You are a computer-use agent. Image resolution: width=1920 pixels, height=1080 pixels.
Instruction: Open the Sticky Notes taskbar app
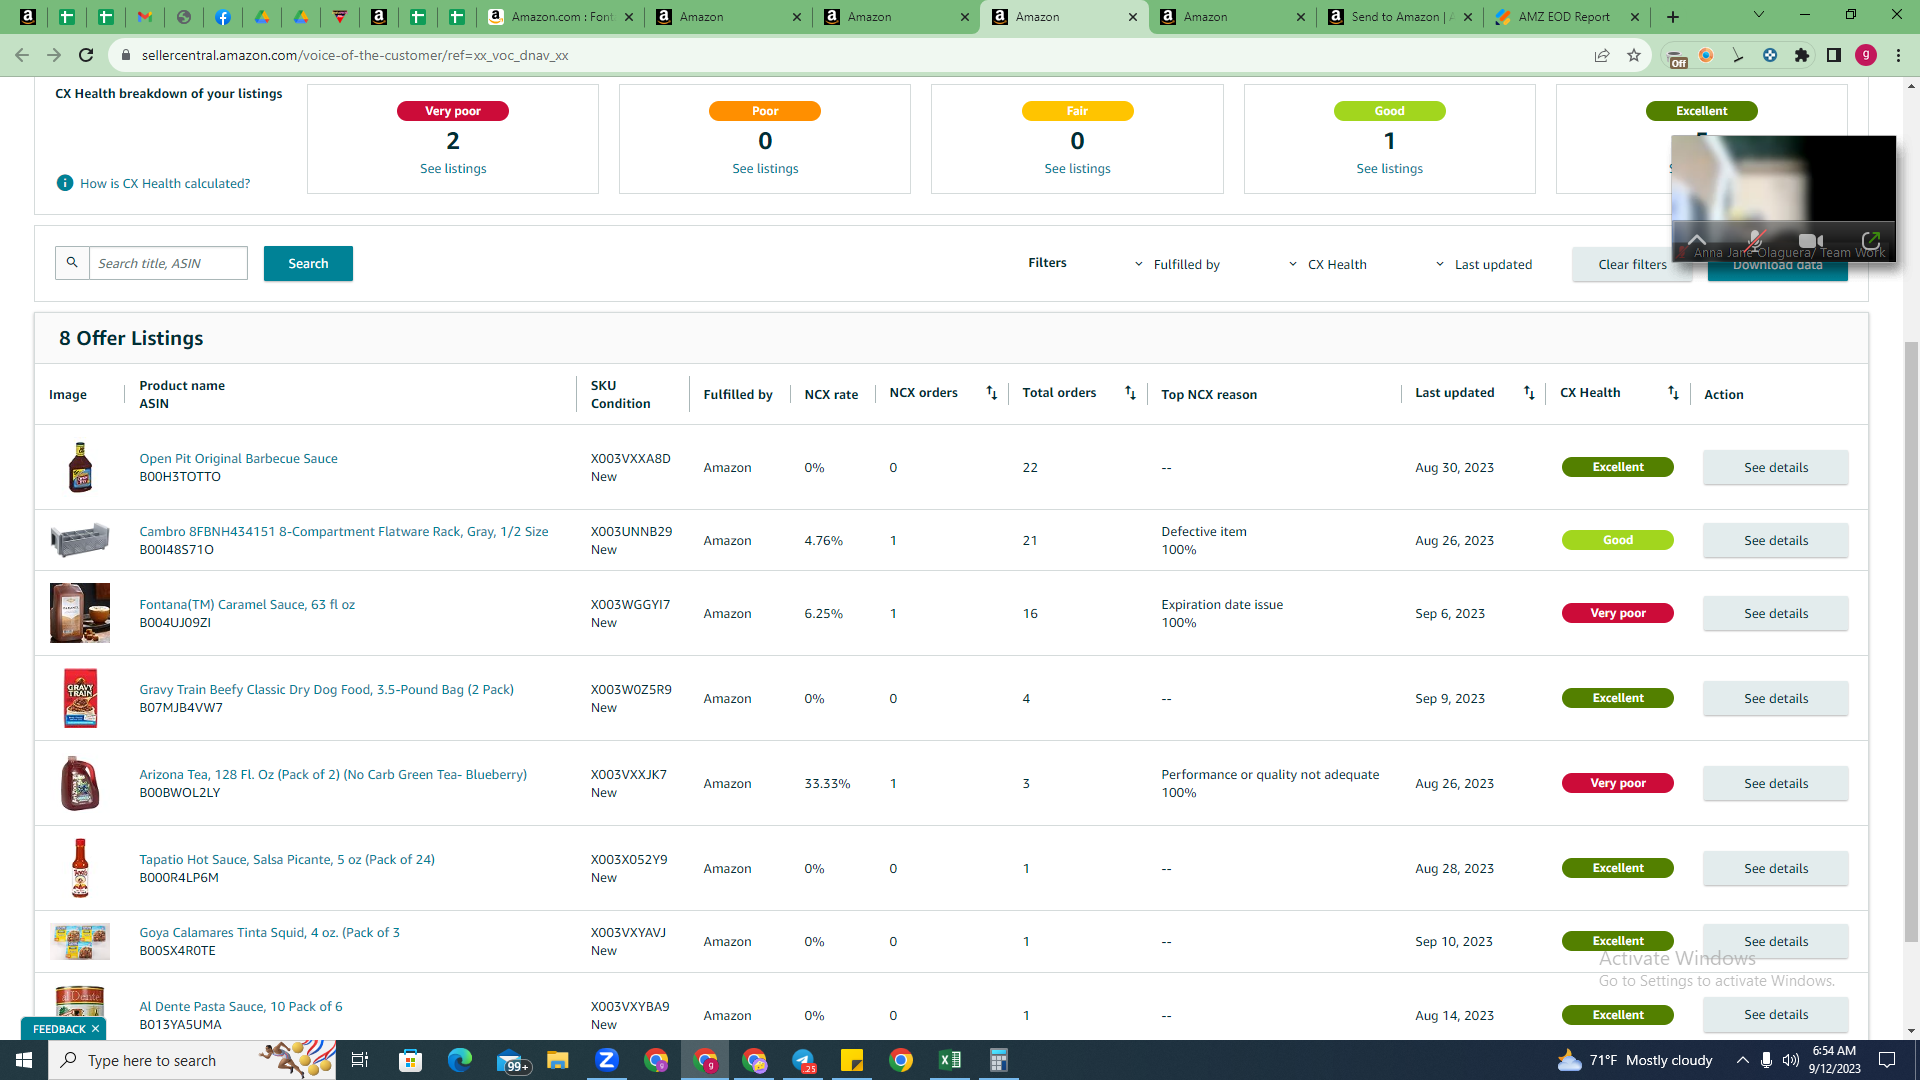click(x=852, y=1060)
